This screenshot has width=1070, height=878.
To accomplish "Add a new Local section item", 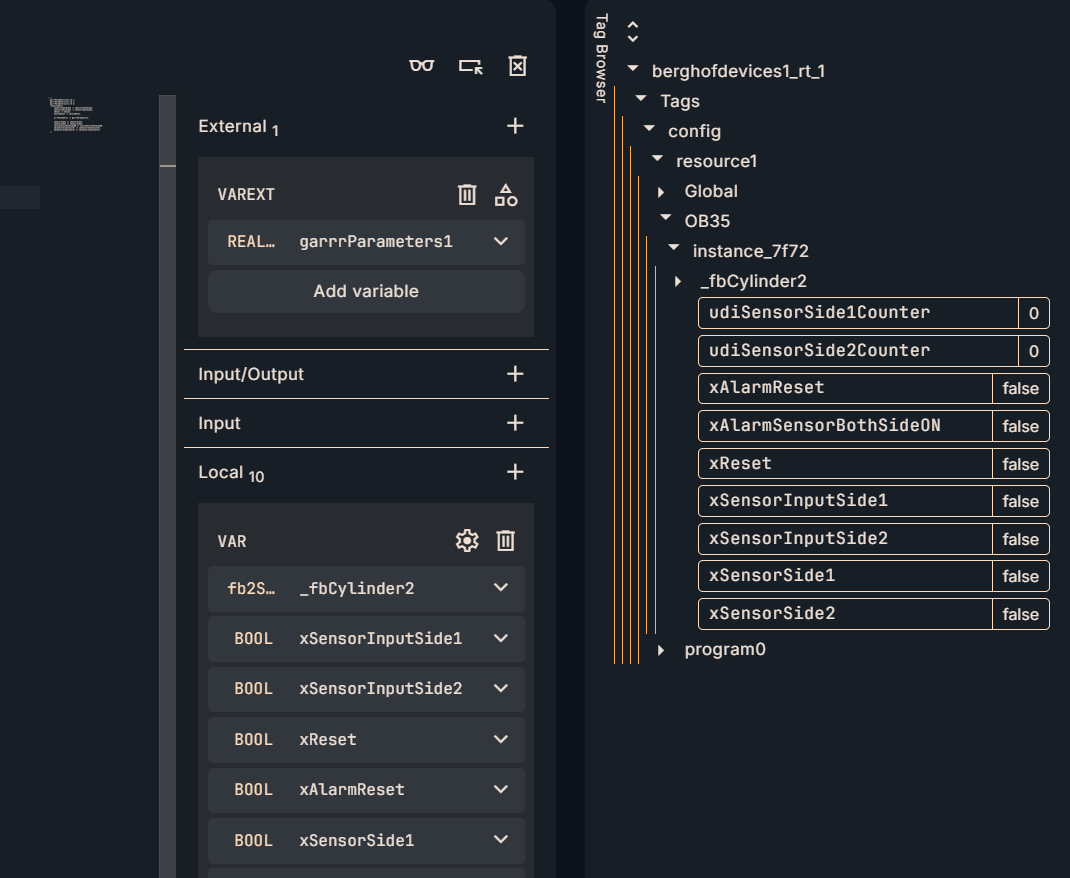I will [x=515, y=472].
